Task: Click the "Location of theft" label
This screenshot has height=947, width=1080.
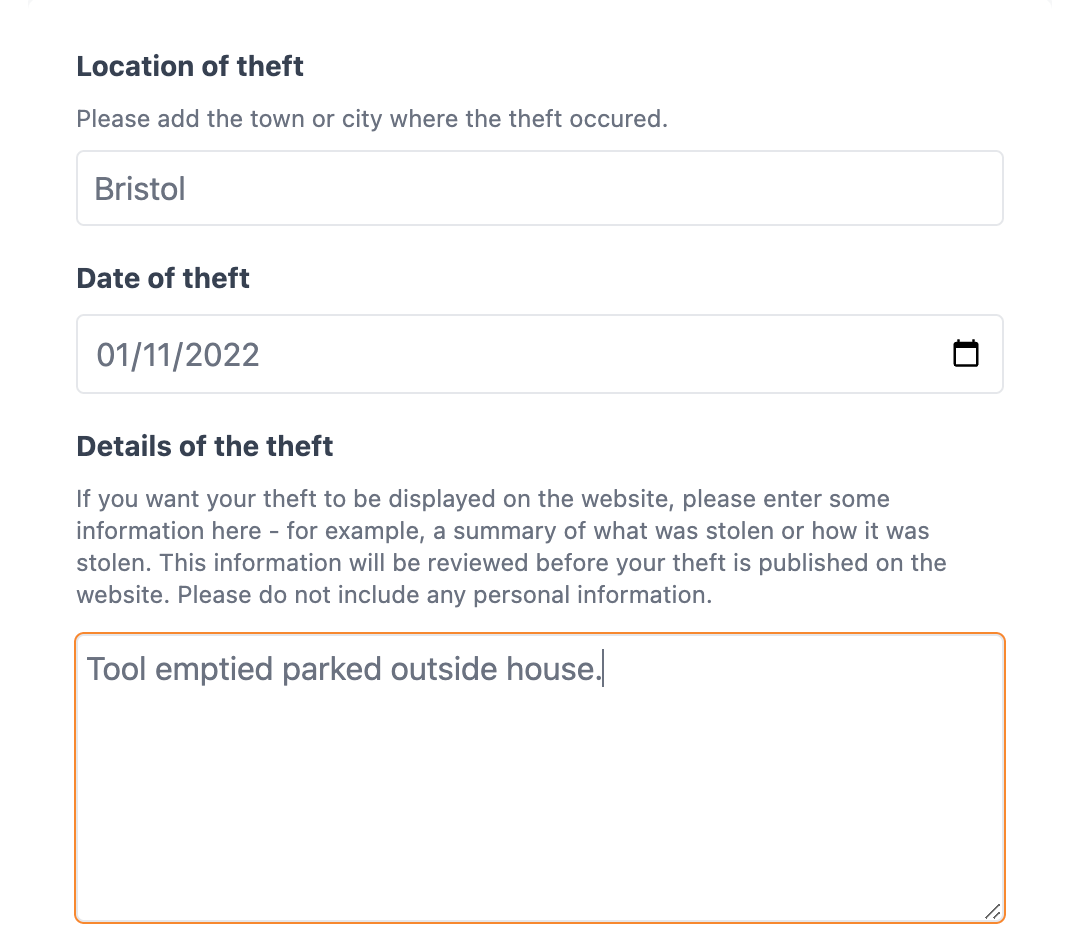Action: click(190, 66)
